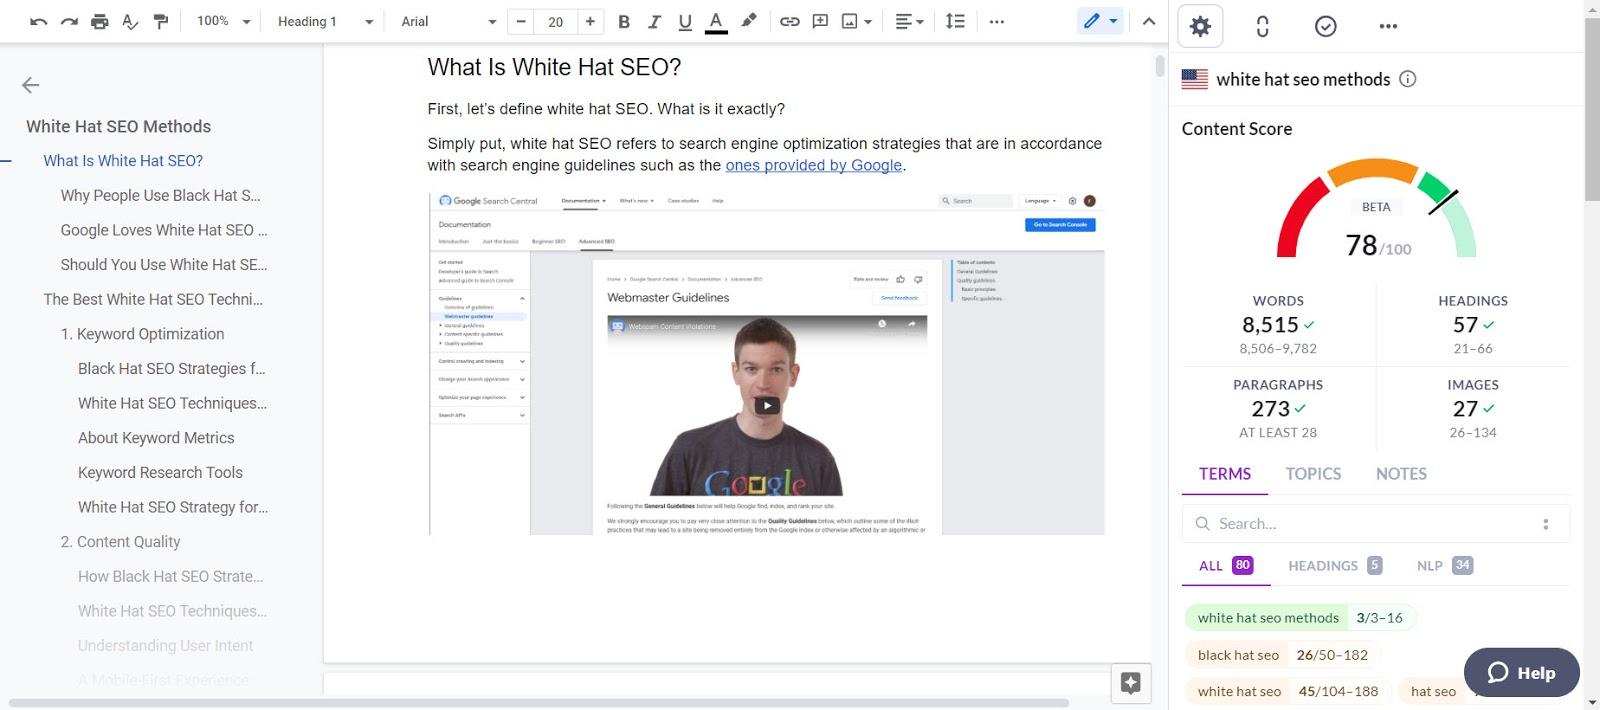Switch to NOTES tab
Image resolution: width=1600 pixels, height=710 pixels.
(x=1401, y=474)
